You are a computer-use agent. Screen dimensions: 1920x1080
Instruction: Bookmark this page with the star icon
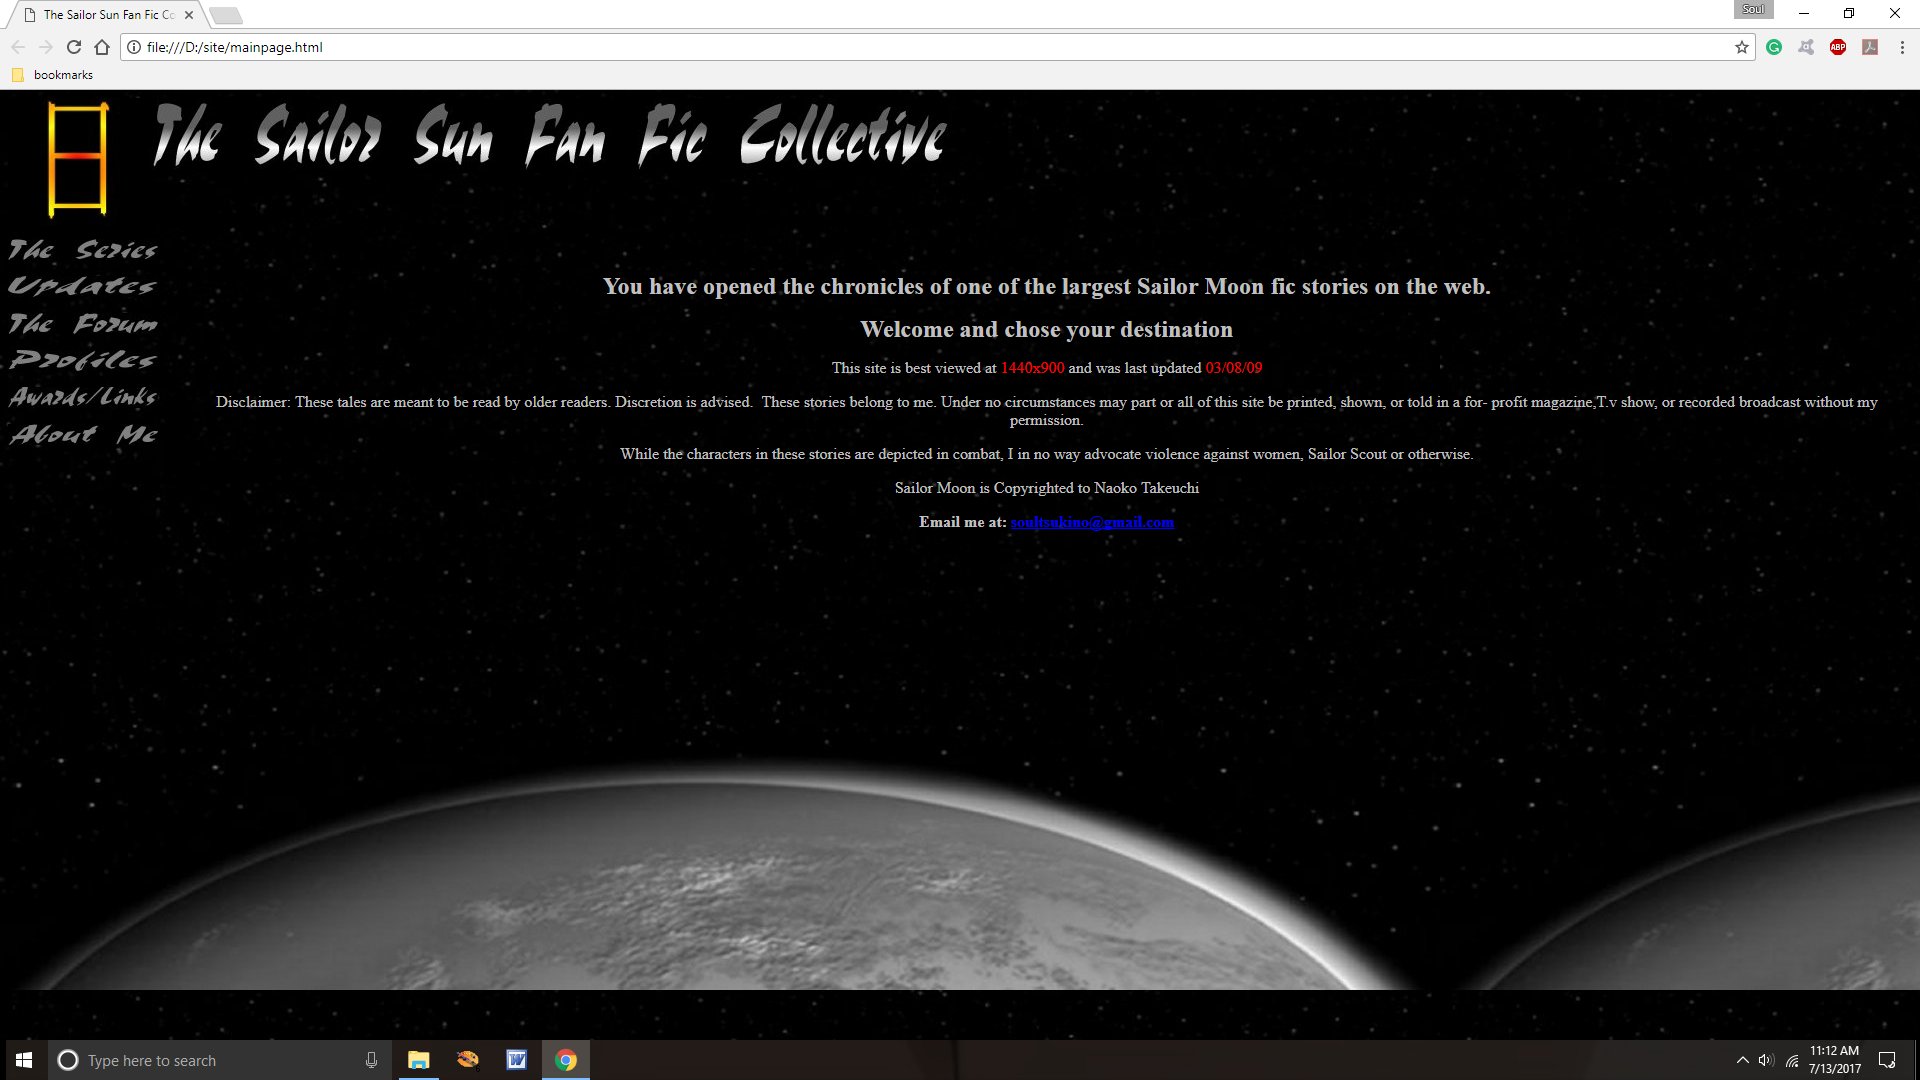coord(1742,47)
